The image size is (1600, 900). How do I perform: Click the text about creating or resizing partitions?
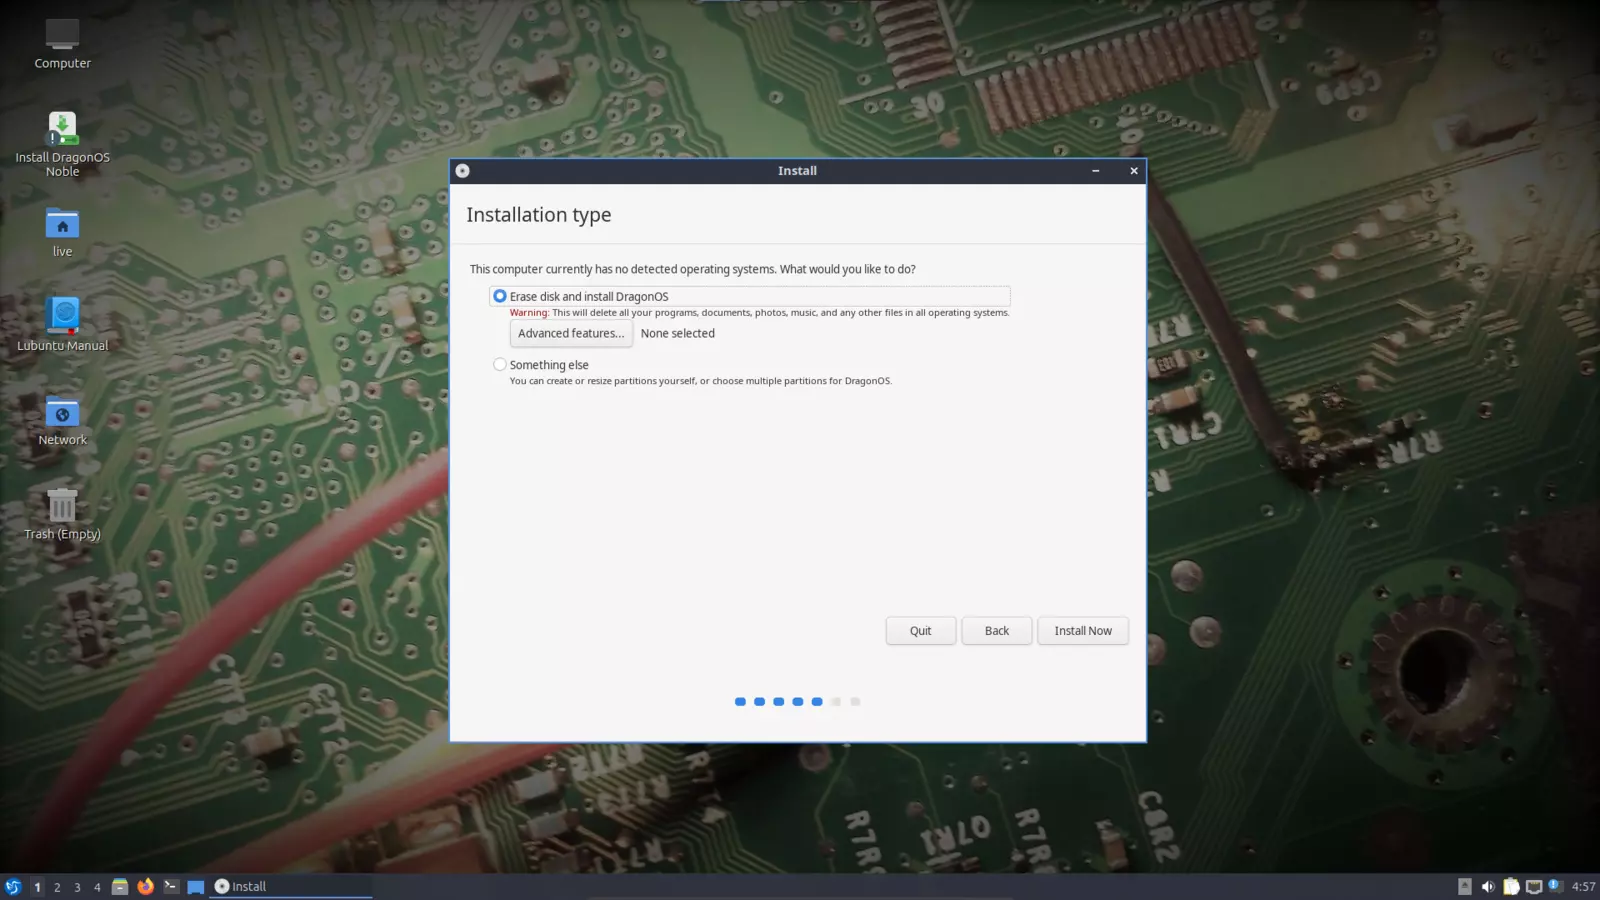[701, 381]
